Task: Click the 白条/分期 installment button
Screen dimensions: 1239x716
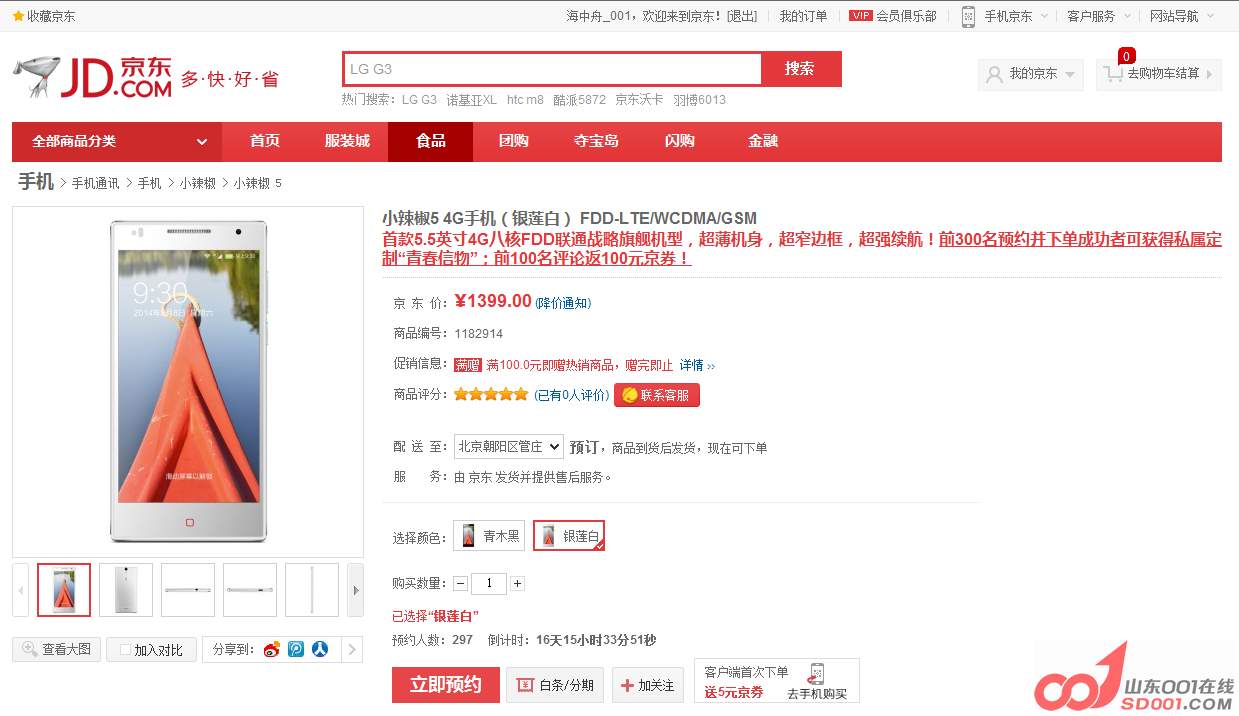Action: 554,685
